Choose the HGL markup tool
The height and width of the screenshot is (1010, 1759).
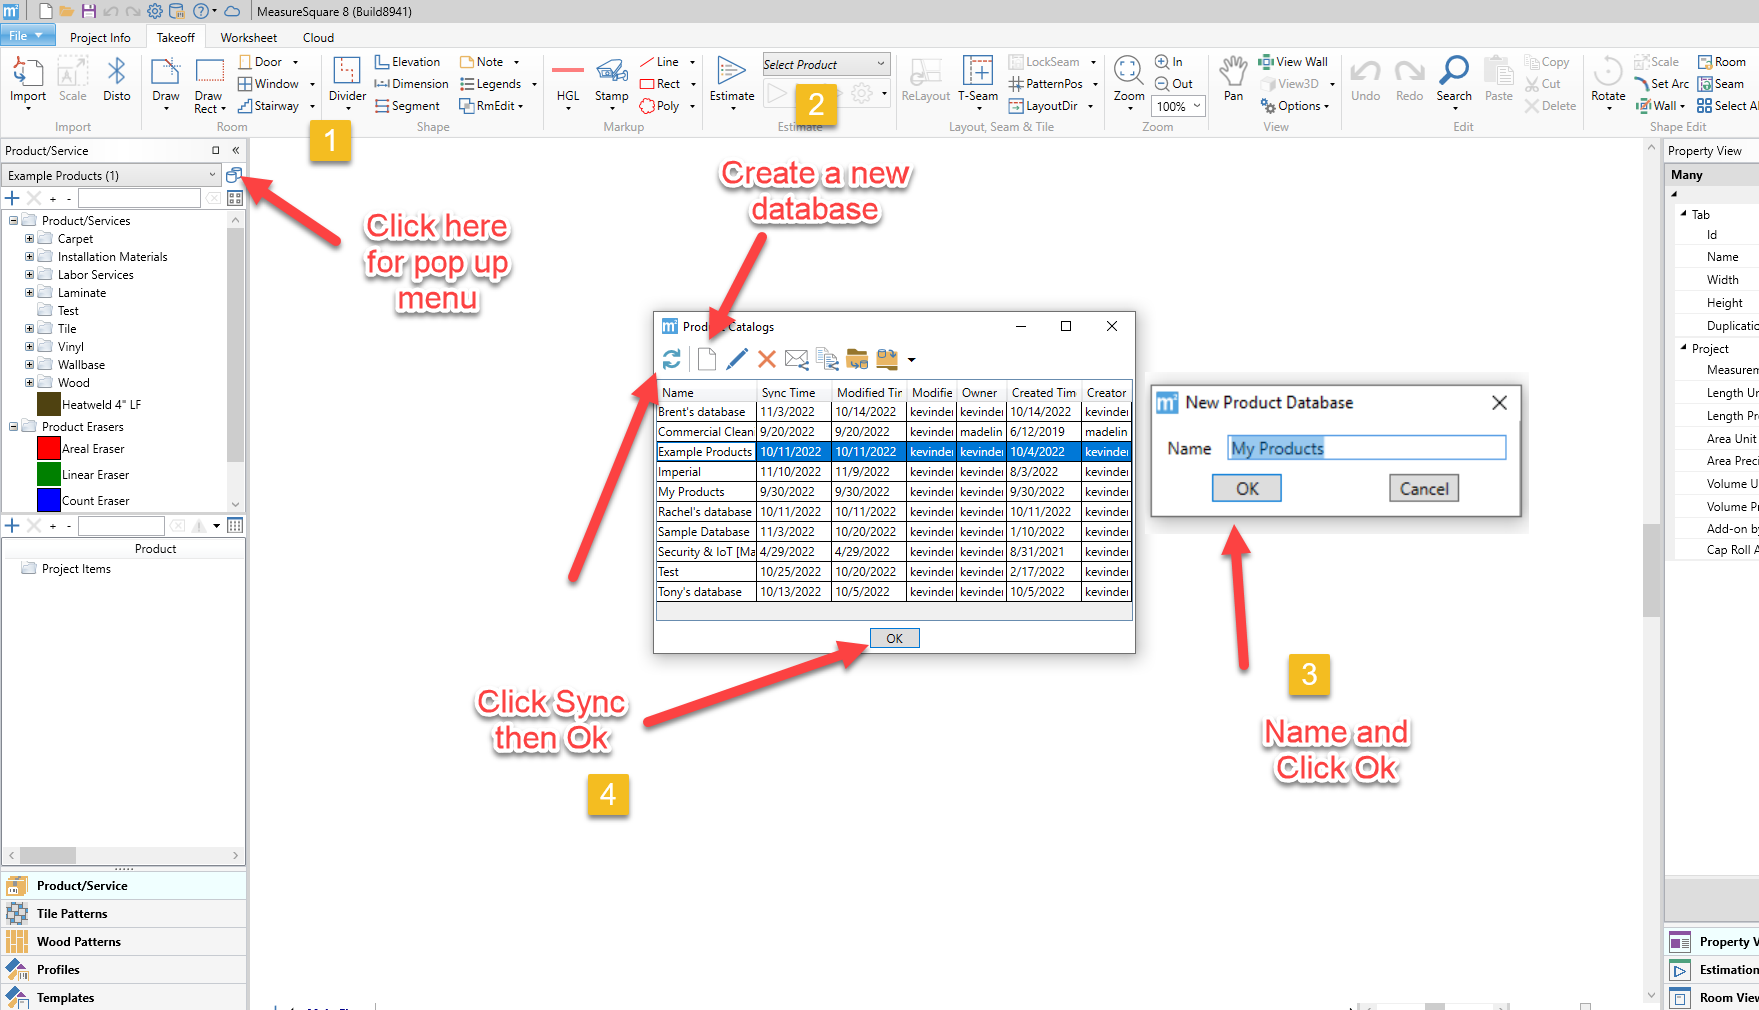click(x=568, y=82)
